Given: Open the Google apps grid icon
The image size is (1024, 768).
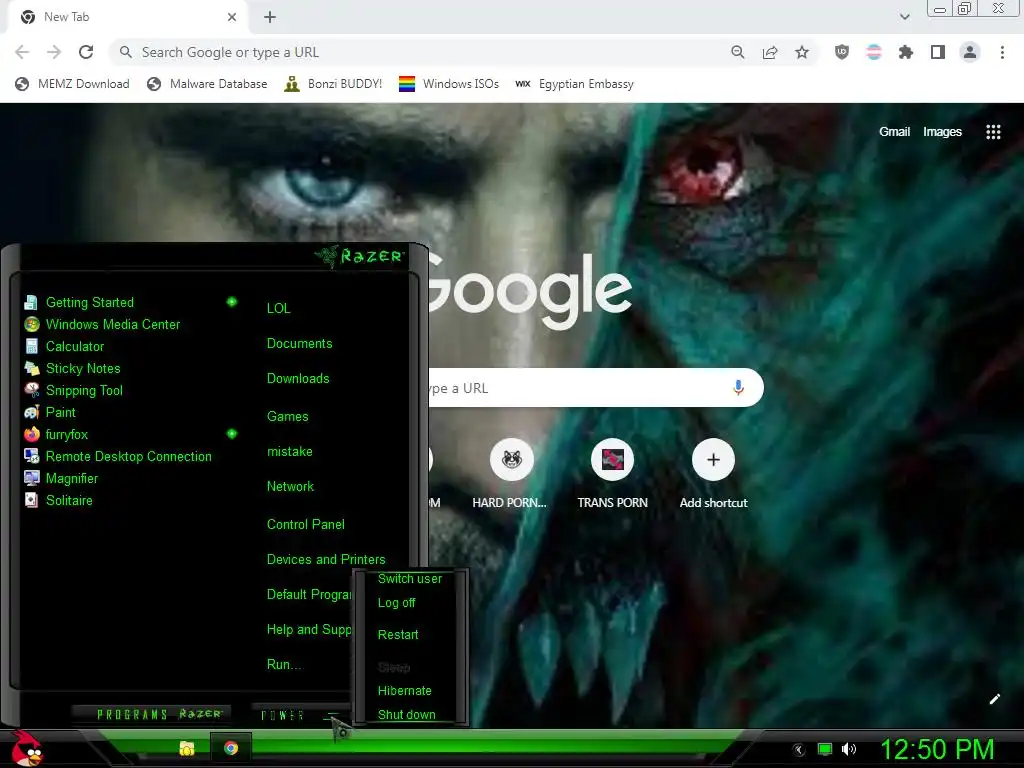Looking at the screenshot, I should (993, 132).
